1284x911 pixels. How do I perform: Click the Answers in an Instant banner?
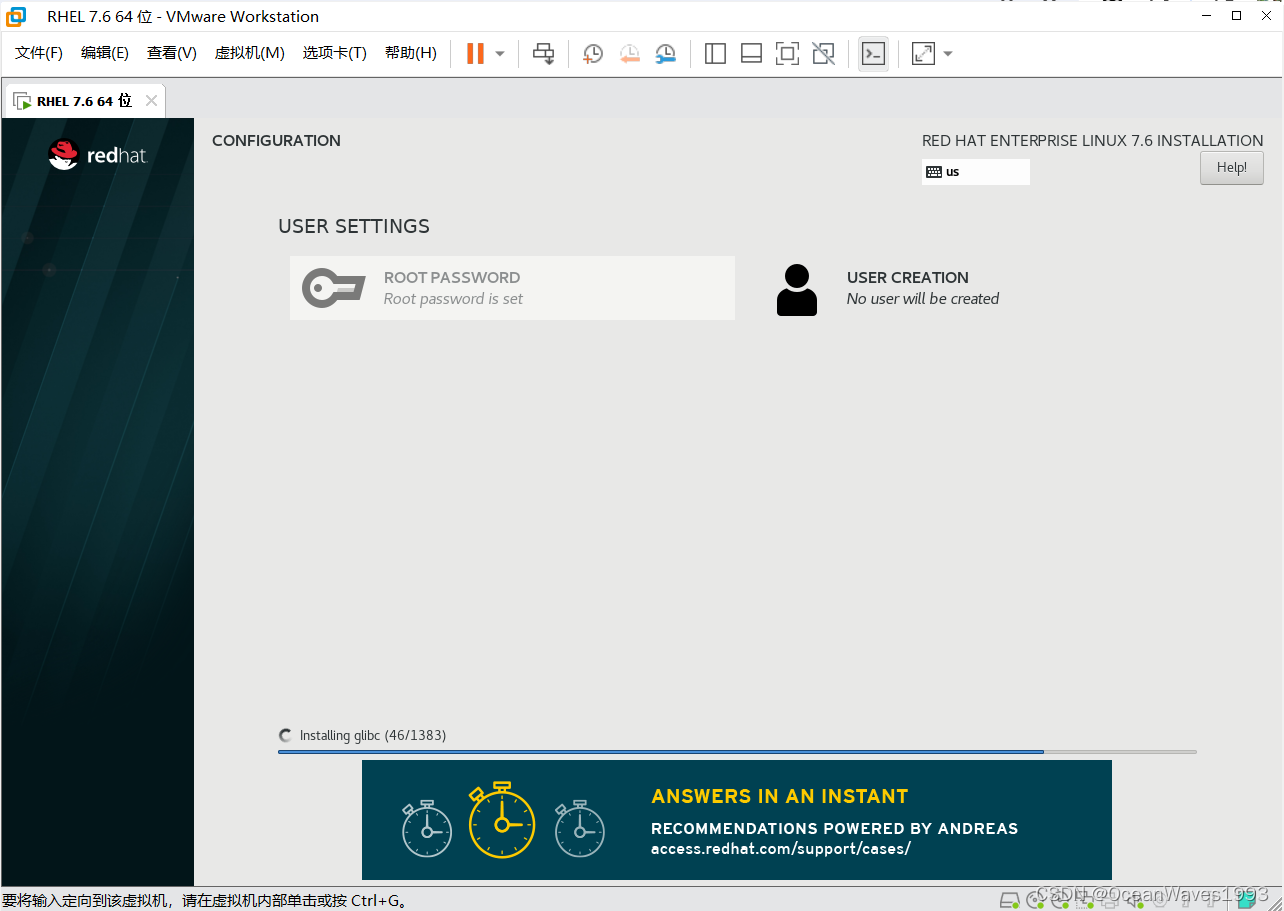click(737, 820)
